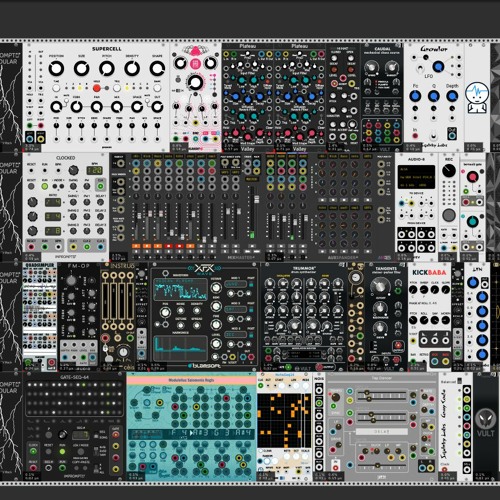Image resolution: width=500 pixels, height=500 pixels.
Task: Click the master fader on MixMaster
Action: click(x=257, y=199)
